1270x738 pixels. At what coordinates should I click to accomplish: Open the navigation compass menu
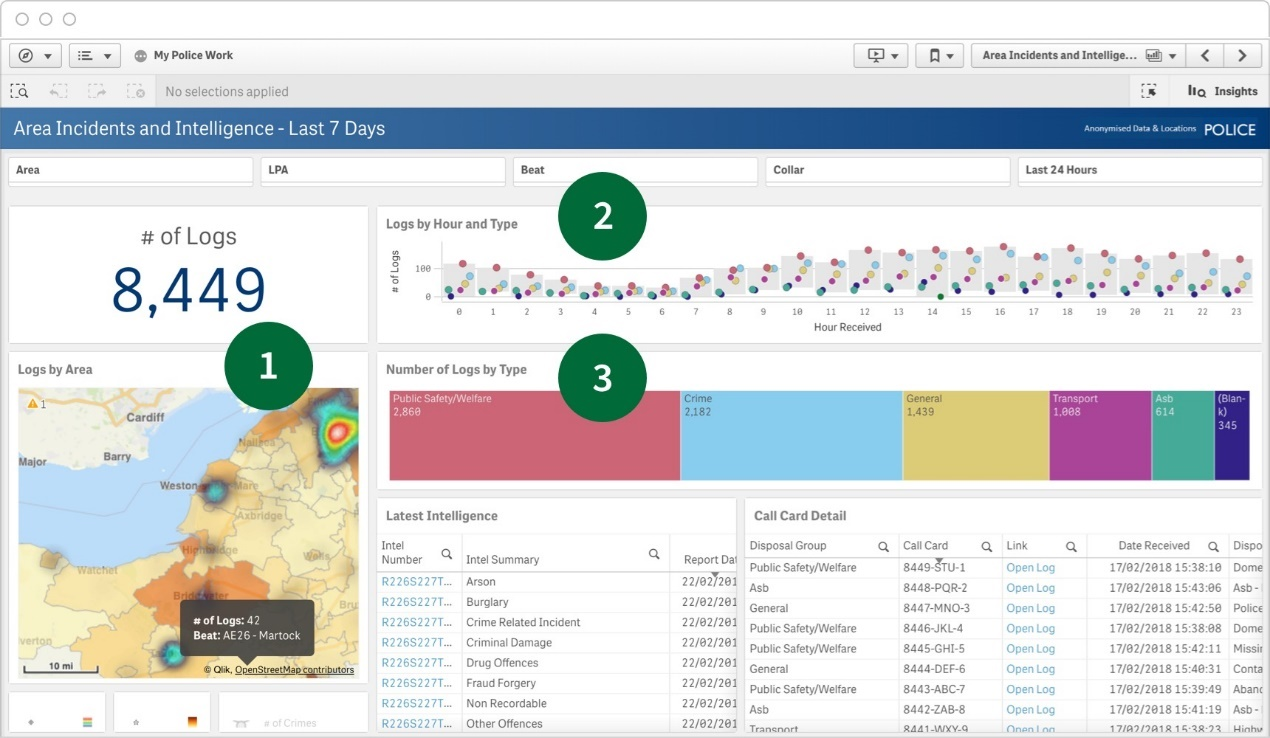(x=35, y=56)
